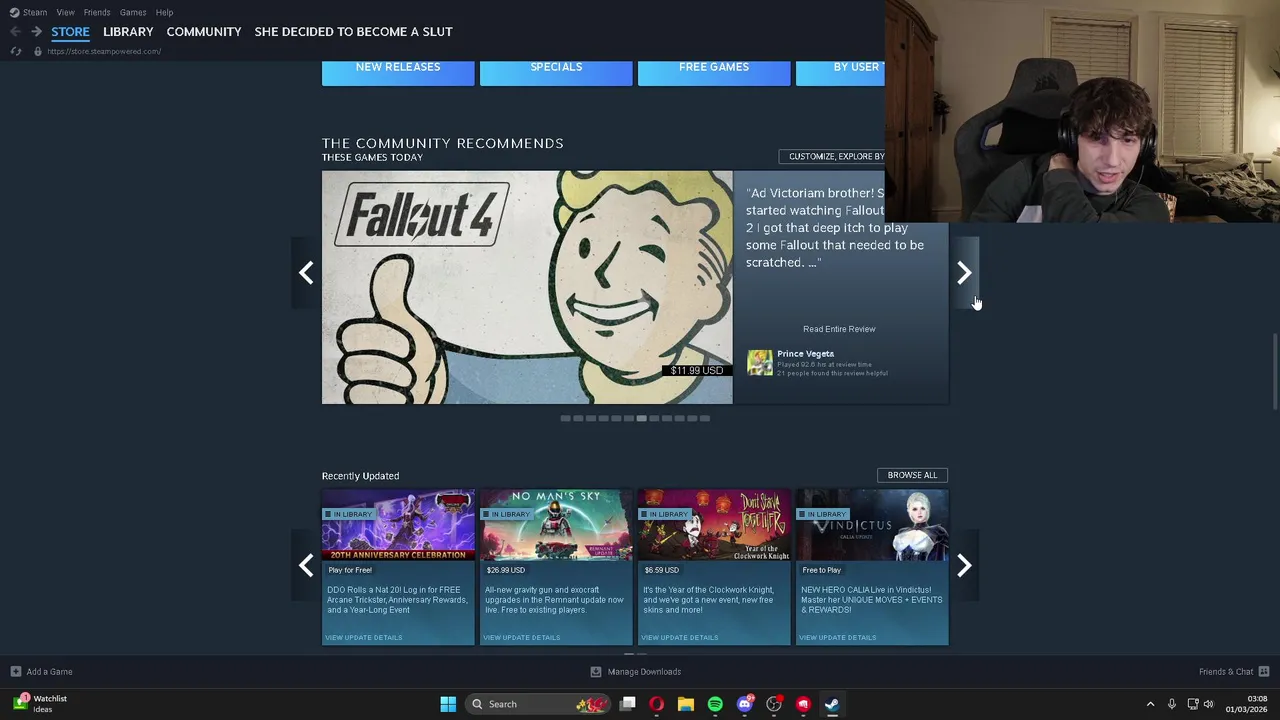Screen dimensions: 1280x720
Task: Open Manage Downloads
Action: point(636,672)
